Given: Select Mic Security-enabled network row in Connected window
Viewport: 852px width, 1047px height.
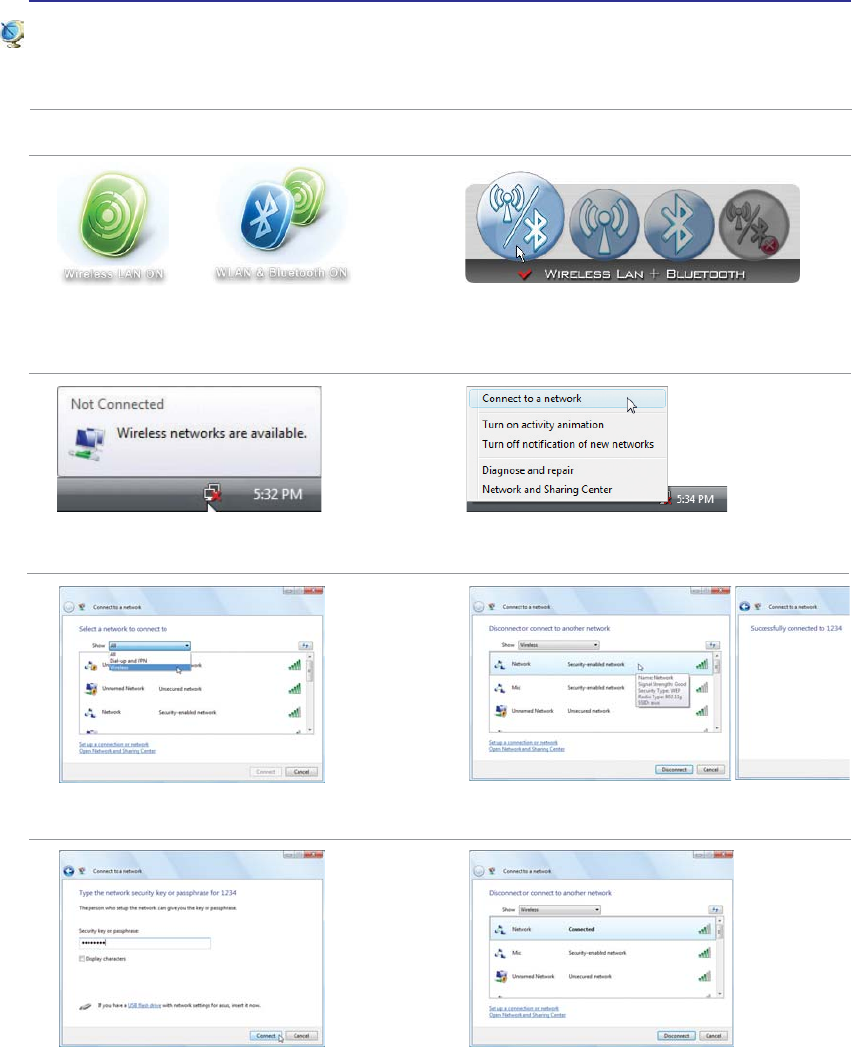Looking at the screenshot, I should pos(603,953).
